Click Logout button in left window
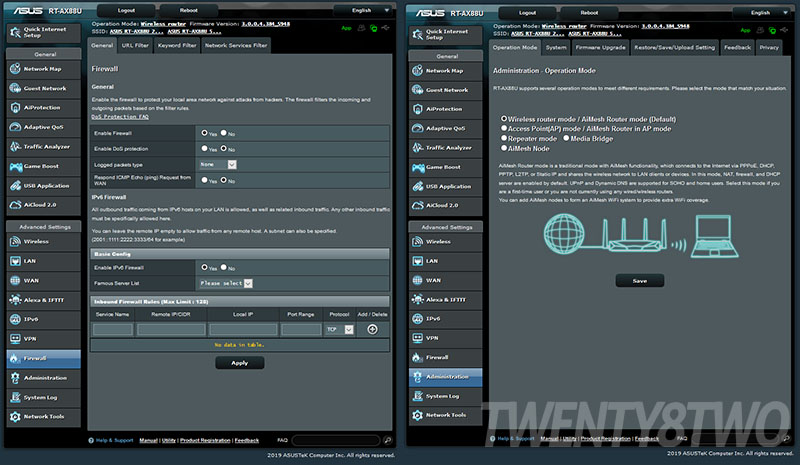 (x=126, y=10)
